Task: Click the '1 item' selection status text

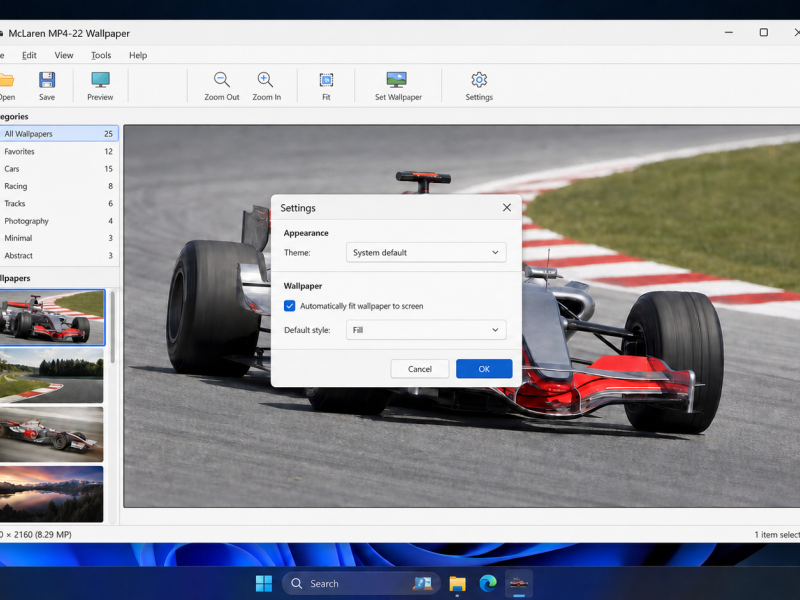Action: pos(777,535)
